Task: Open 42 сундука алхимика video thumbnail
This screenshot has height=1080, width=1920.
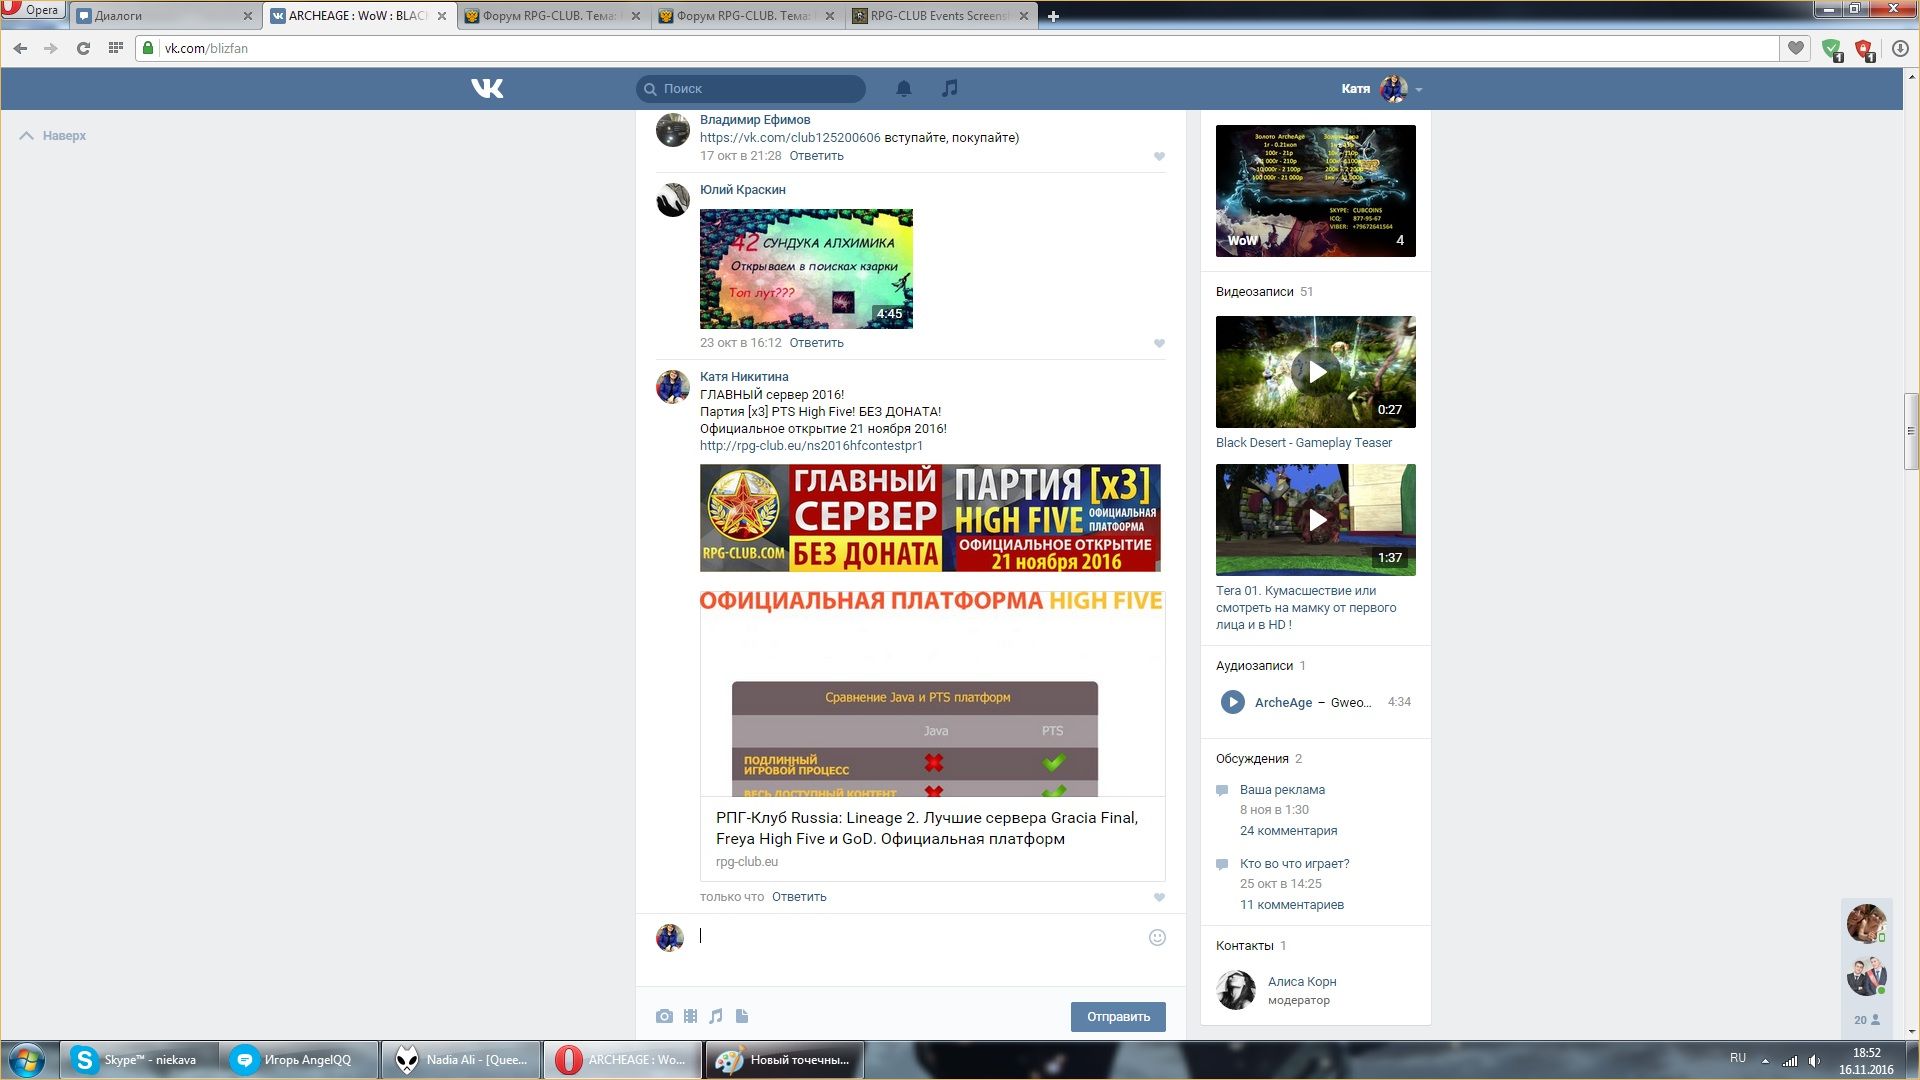Action: click(x=806, y=269)
